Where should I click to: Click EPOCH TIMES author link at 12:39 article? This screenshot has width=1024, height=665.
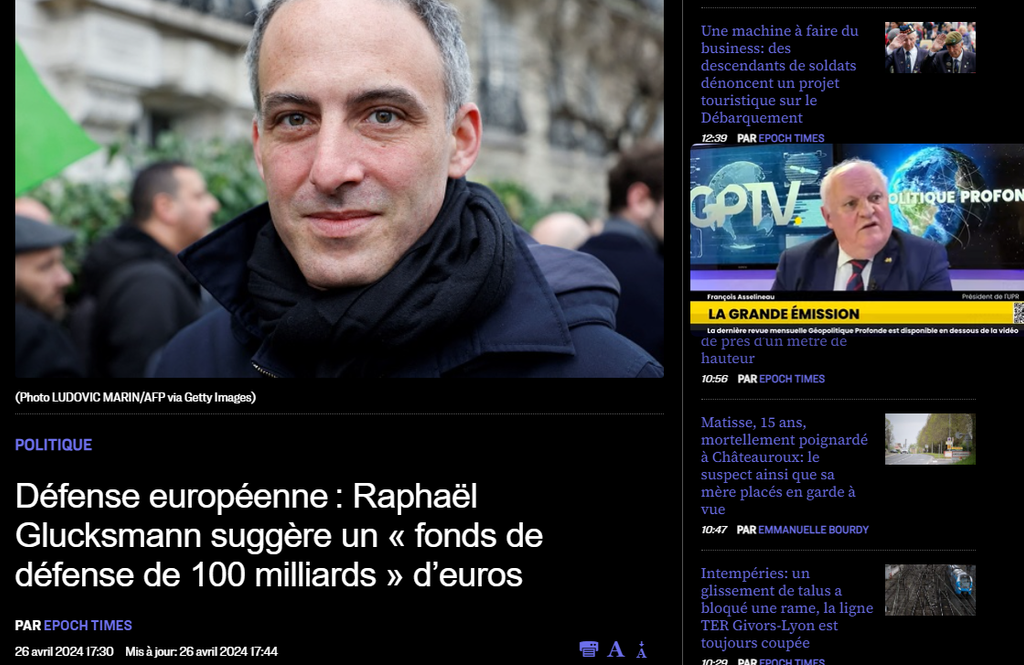coord(791,138)
